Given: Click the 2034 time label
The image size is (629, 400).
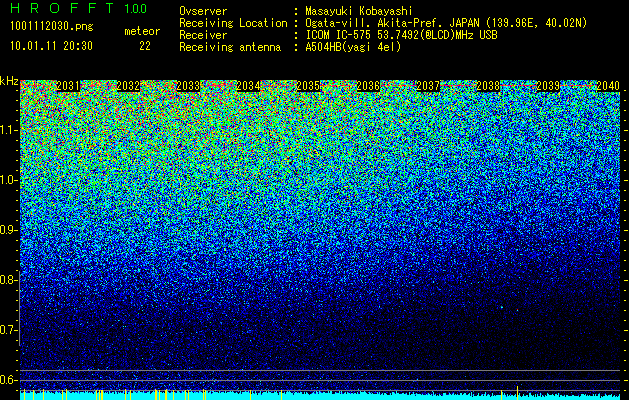Looking at the screenshot, I should pos(248,86).
